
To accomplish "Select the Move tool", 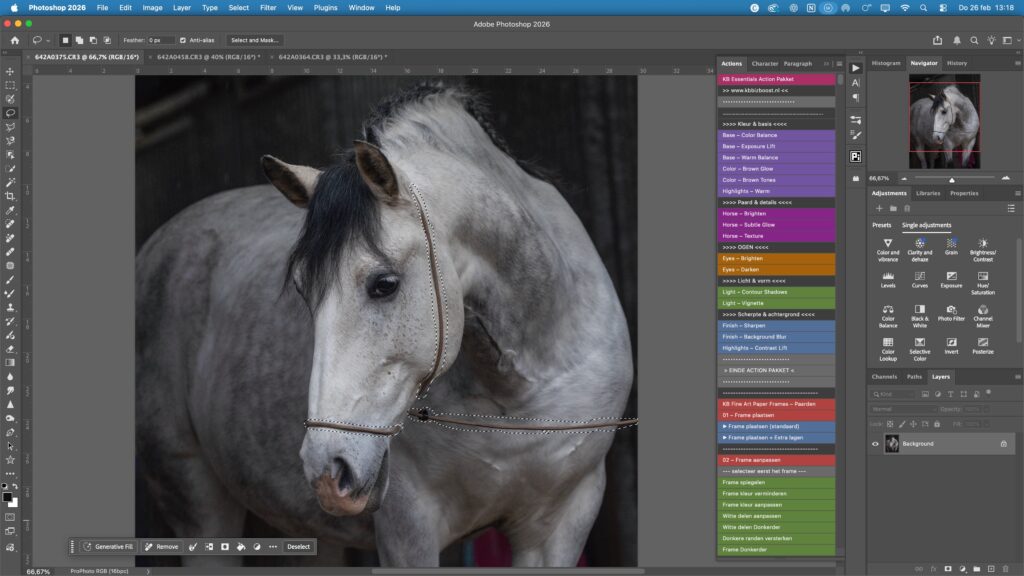I will (10, 71).
